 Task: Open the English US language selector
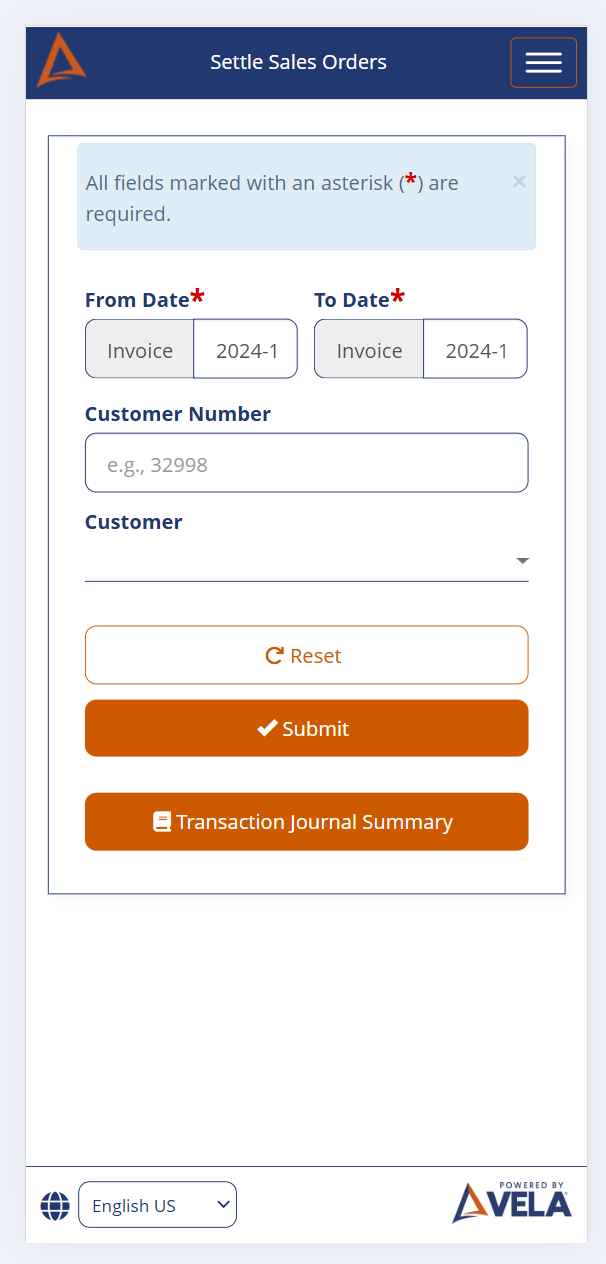tap(157, 1205)
